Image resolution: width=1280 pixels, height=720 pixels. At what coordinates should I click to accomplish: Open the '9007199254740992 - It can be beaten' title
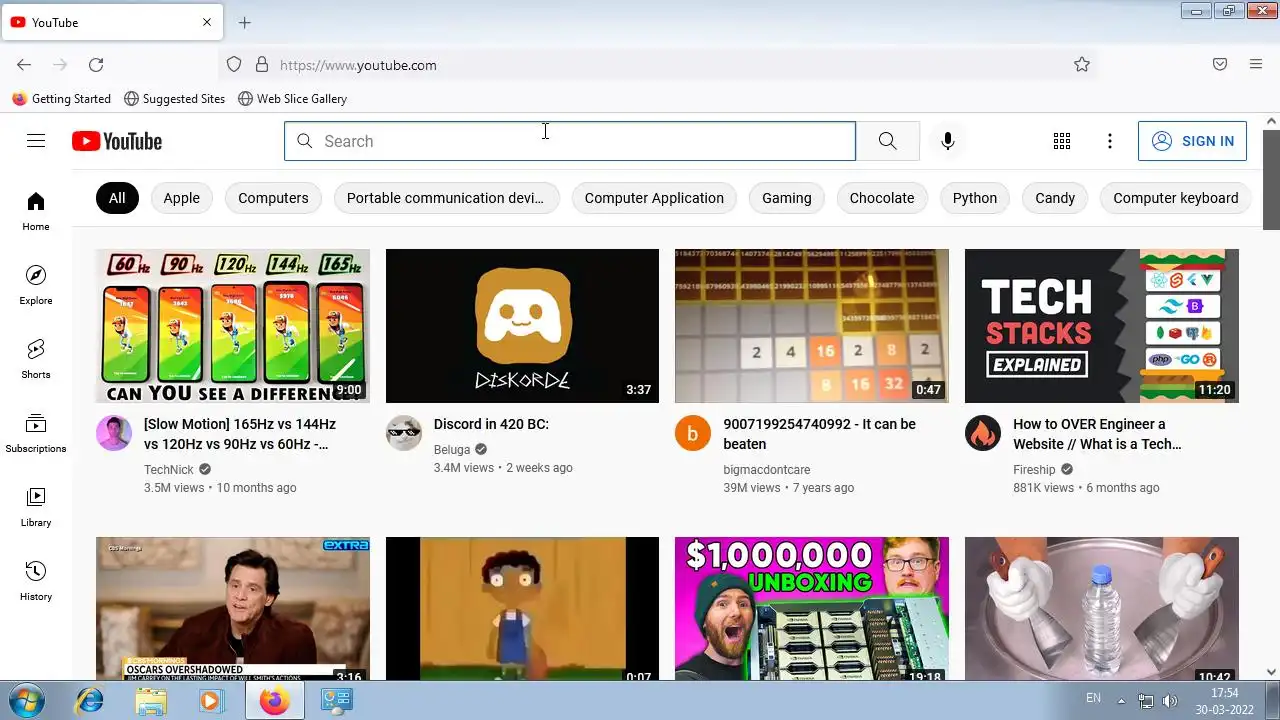tap(819, 434)
